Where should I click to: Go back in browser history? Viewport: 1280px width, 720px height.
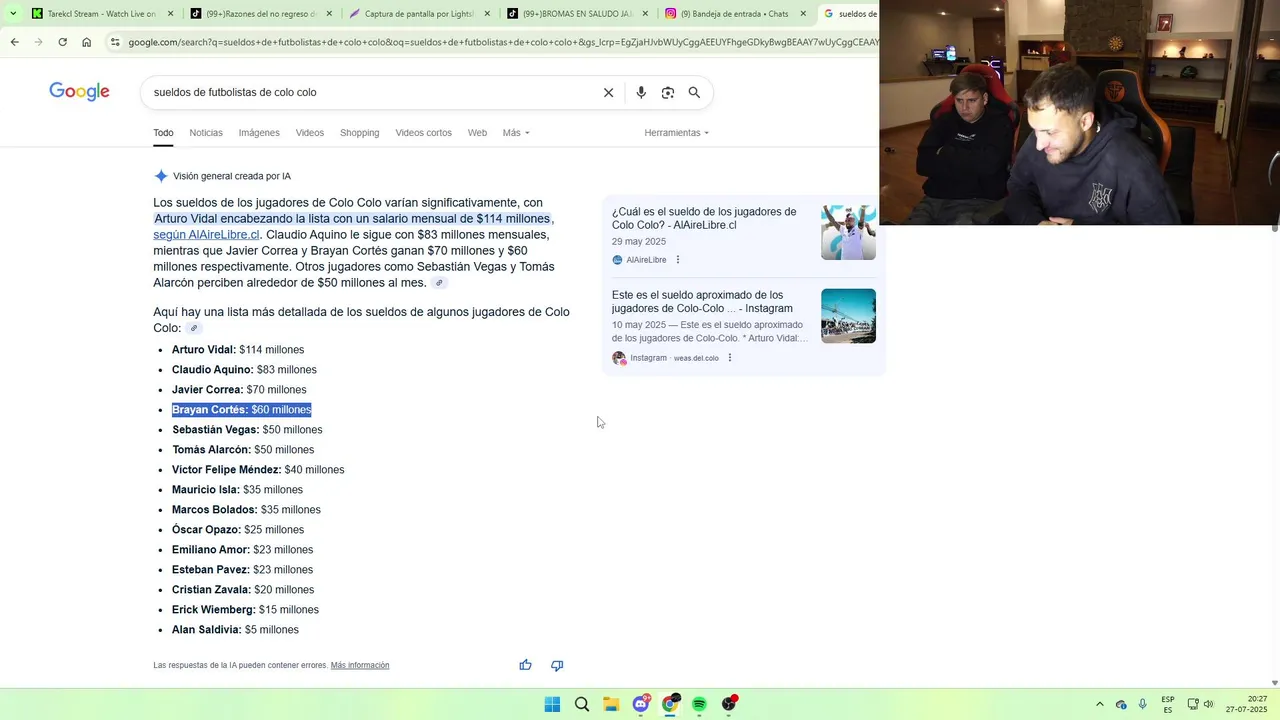tap(14, 42)
